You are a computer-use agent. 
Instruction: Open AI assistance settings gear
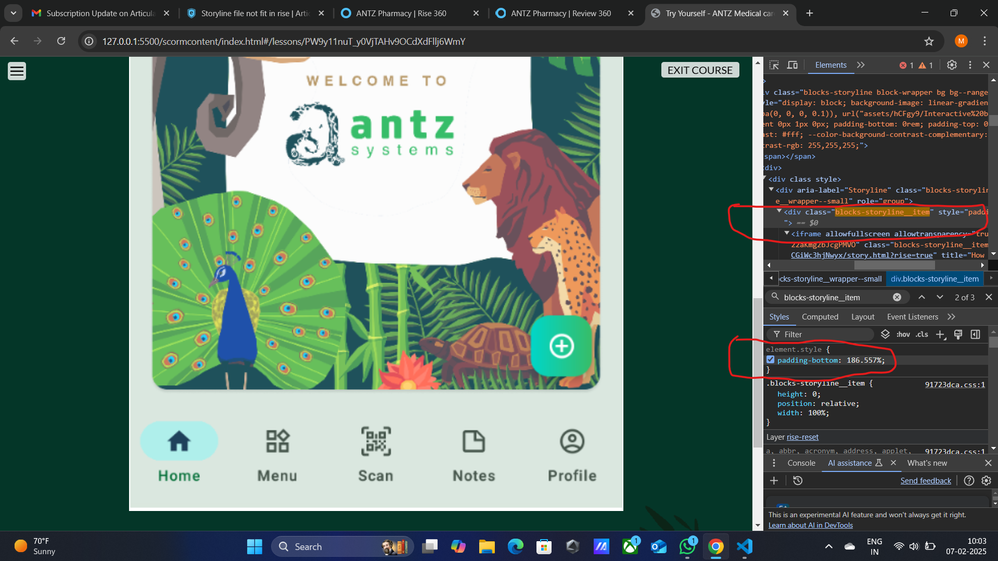pyautogui.click(x=987, y=481)
